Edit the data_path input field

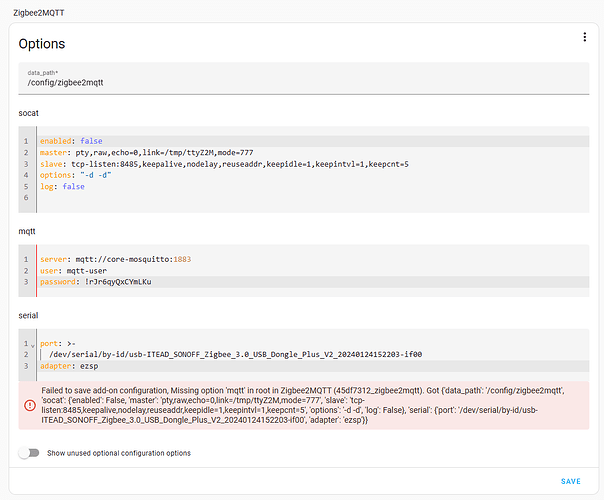coord(304,78)
